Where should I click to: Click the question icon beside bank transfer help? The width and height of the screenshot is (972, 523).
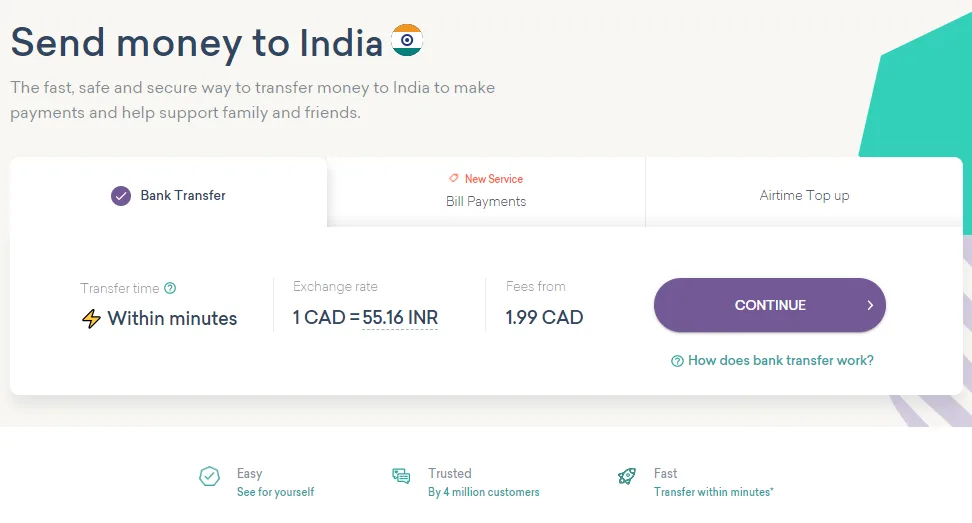[x=677, y=361]
